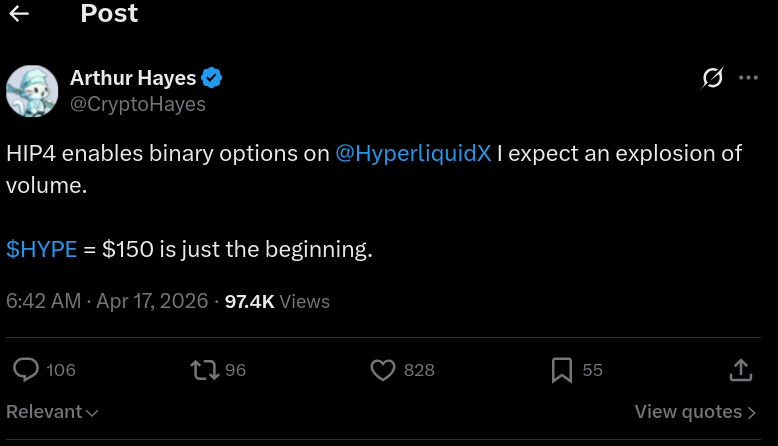Click the 6:42 AM Apr 17, 2026 timestamp
This screenshot has width=778, height=446.
coord(107,301)
